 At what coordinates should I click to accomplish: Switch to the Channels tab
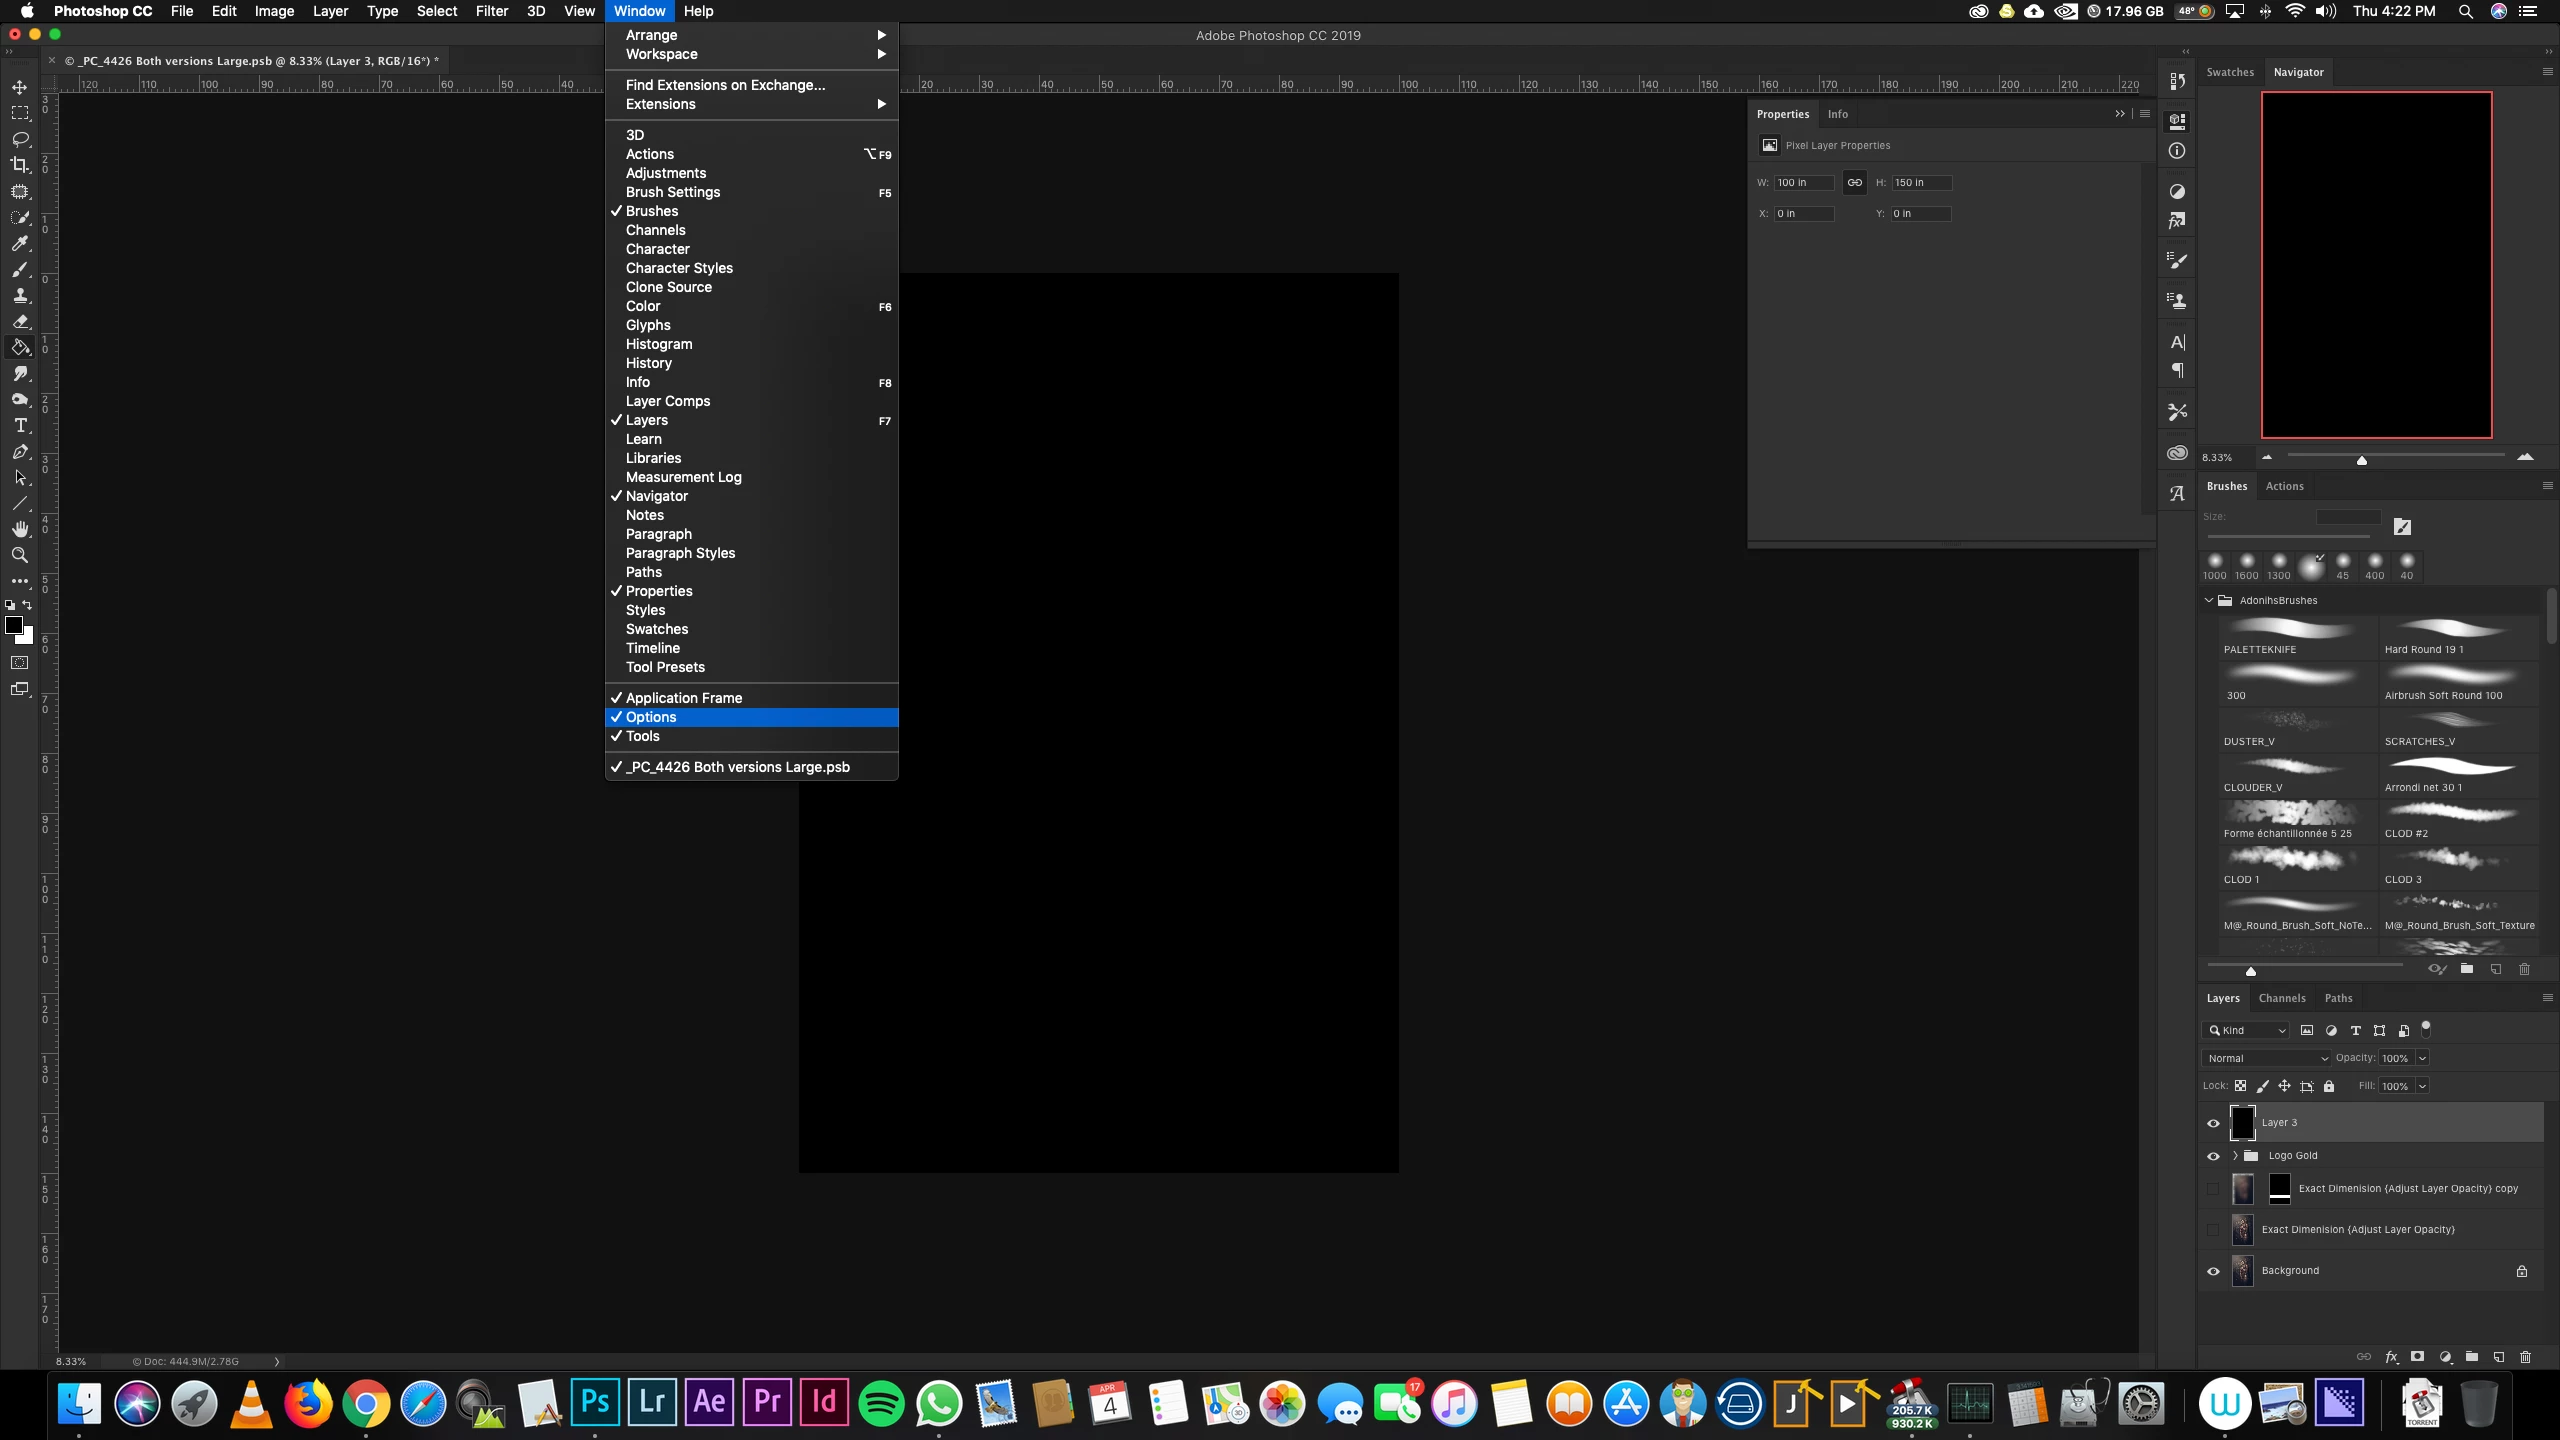coord(2281,998)
